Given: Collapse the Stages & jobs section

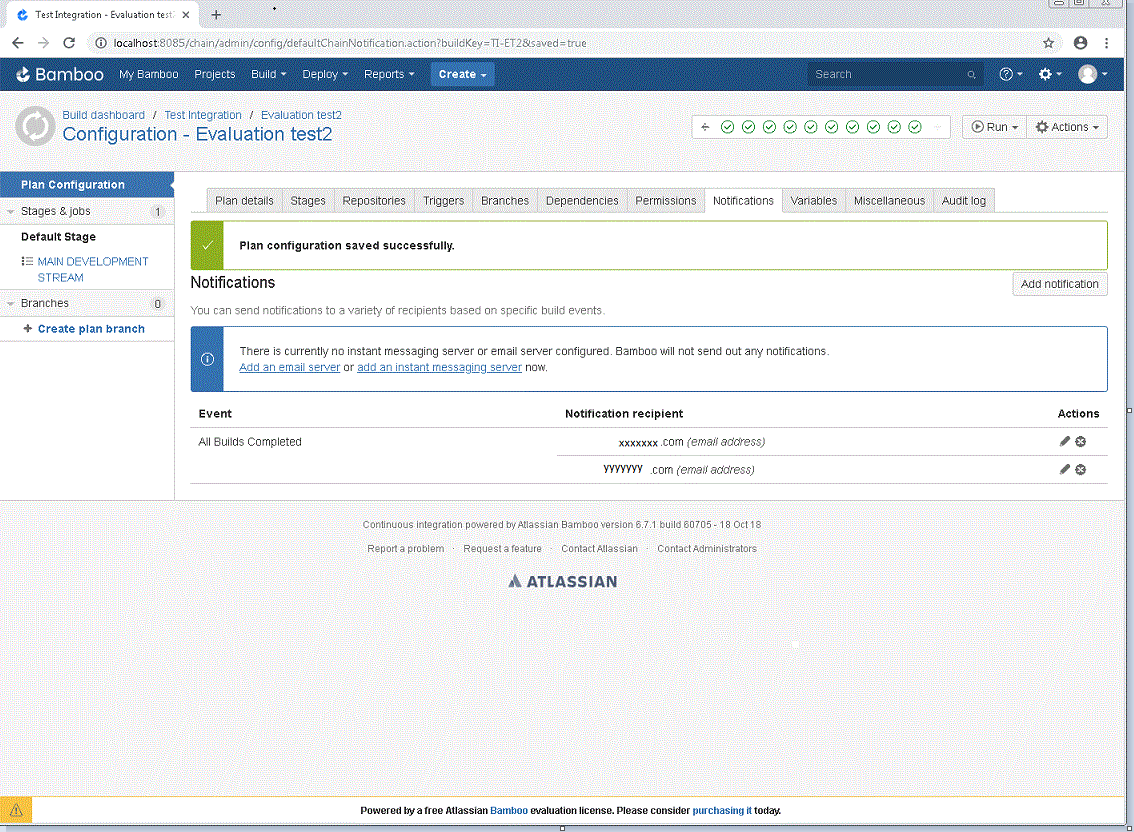Looking at the screenshot, I should pyautogui.click(x=11, y=212).
